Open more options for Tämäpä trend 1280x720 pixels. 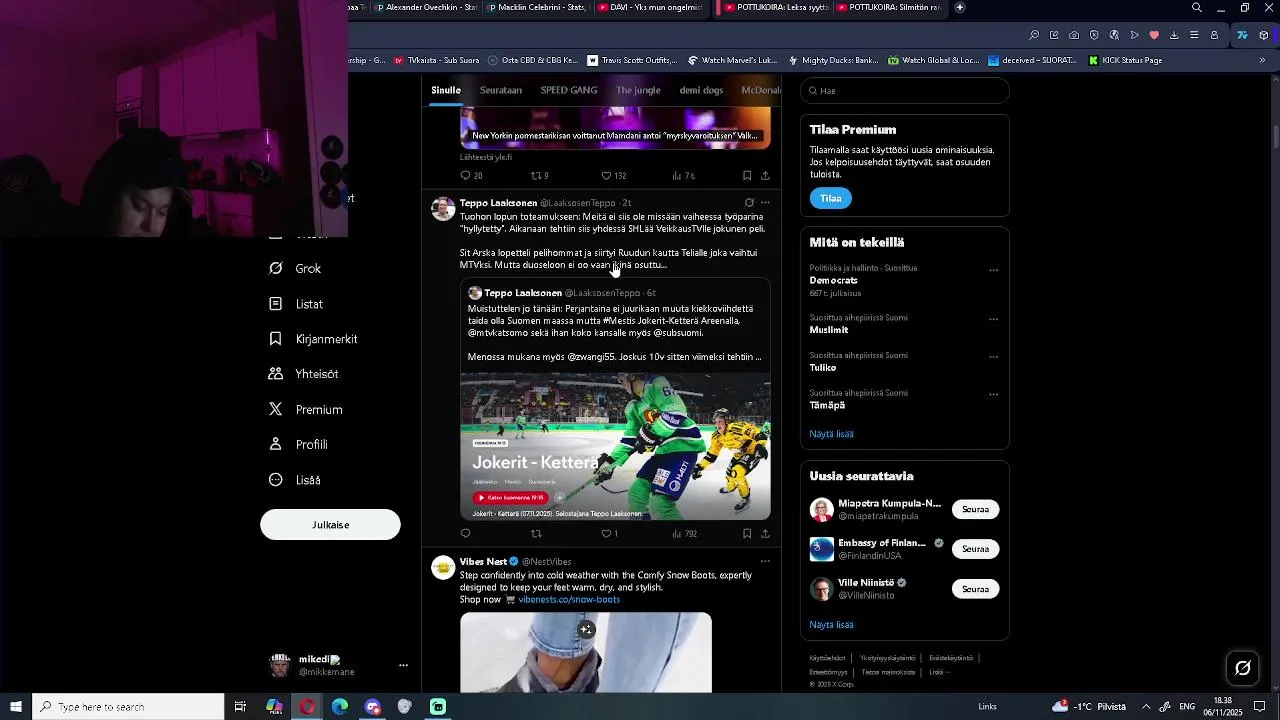[x=993, y=394]
